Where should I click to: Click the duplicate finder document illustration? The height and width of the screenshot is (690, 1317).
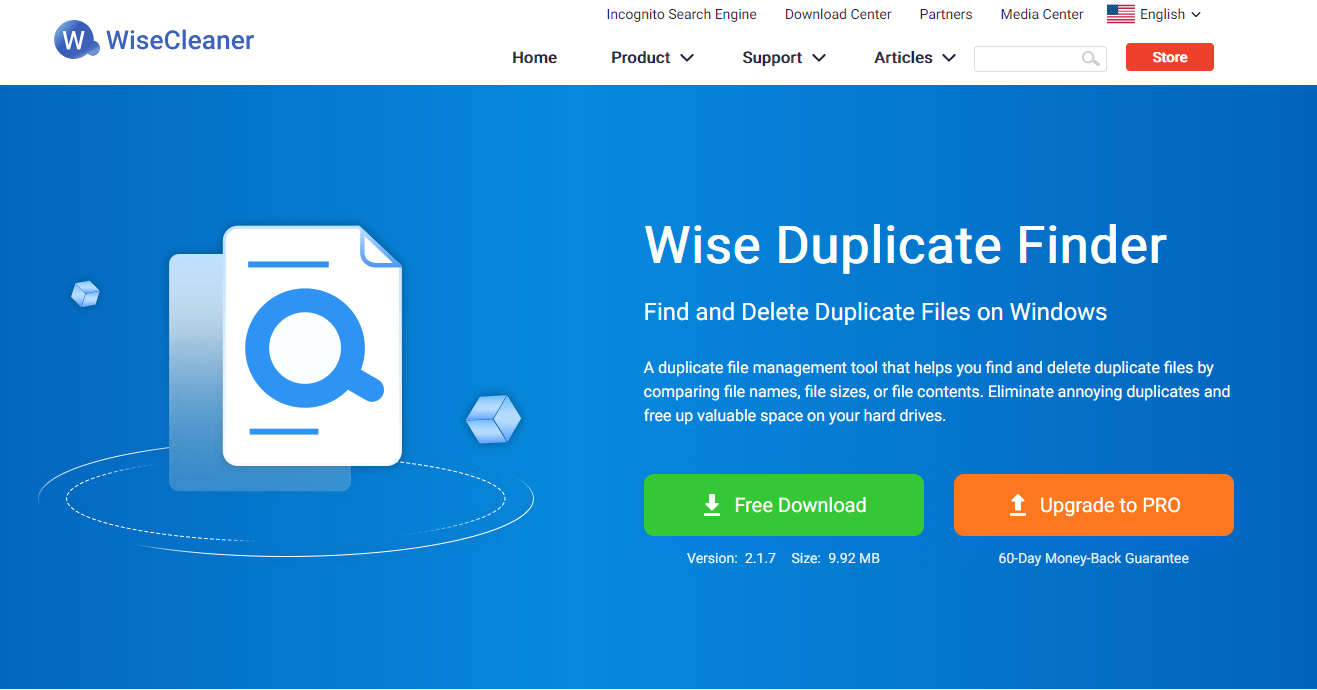point(286,358)
